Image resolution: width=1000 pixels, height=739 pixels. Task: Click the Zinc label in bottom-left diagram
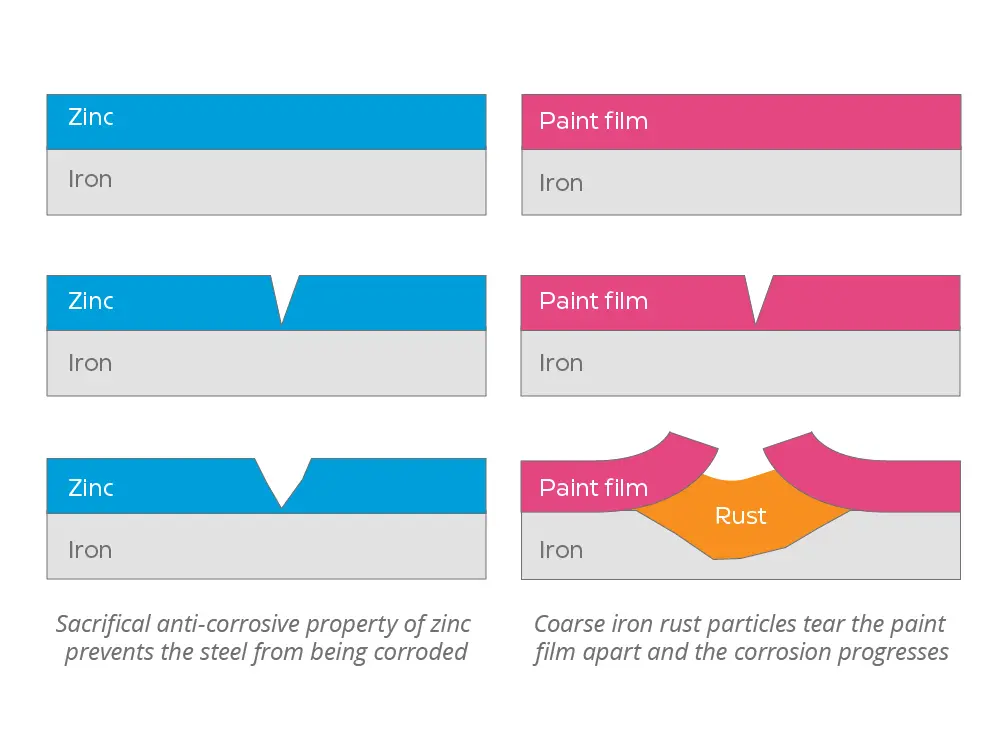point(91,488)
